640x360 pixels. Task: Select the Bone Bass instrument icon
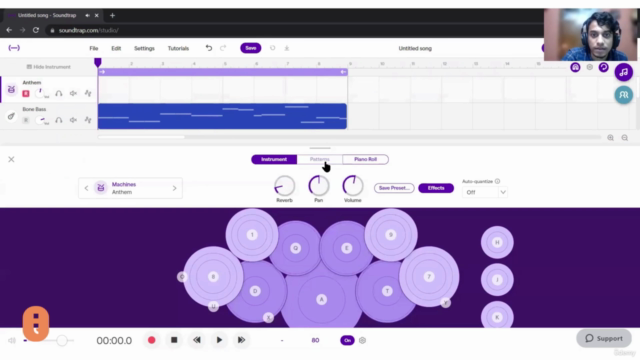coord(11,116)
